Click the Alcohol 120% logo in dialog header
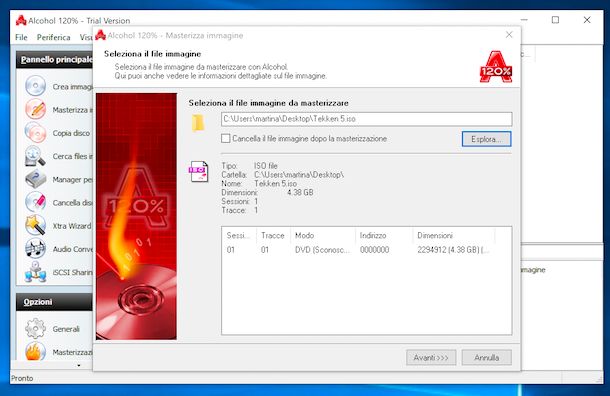 click(496, 67)
